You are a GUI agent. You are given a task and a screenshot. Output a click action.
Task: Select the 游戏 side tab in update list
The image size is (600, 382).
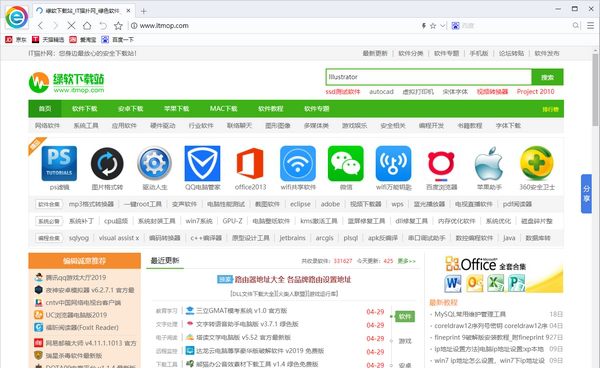point(405,341)
